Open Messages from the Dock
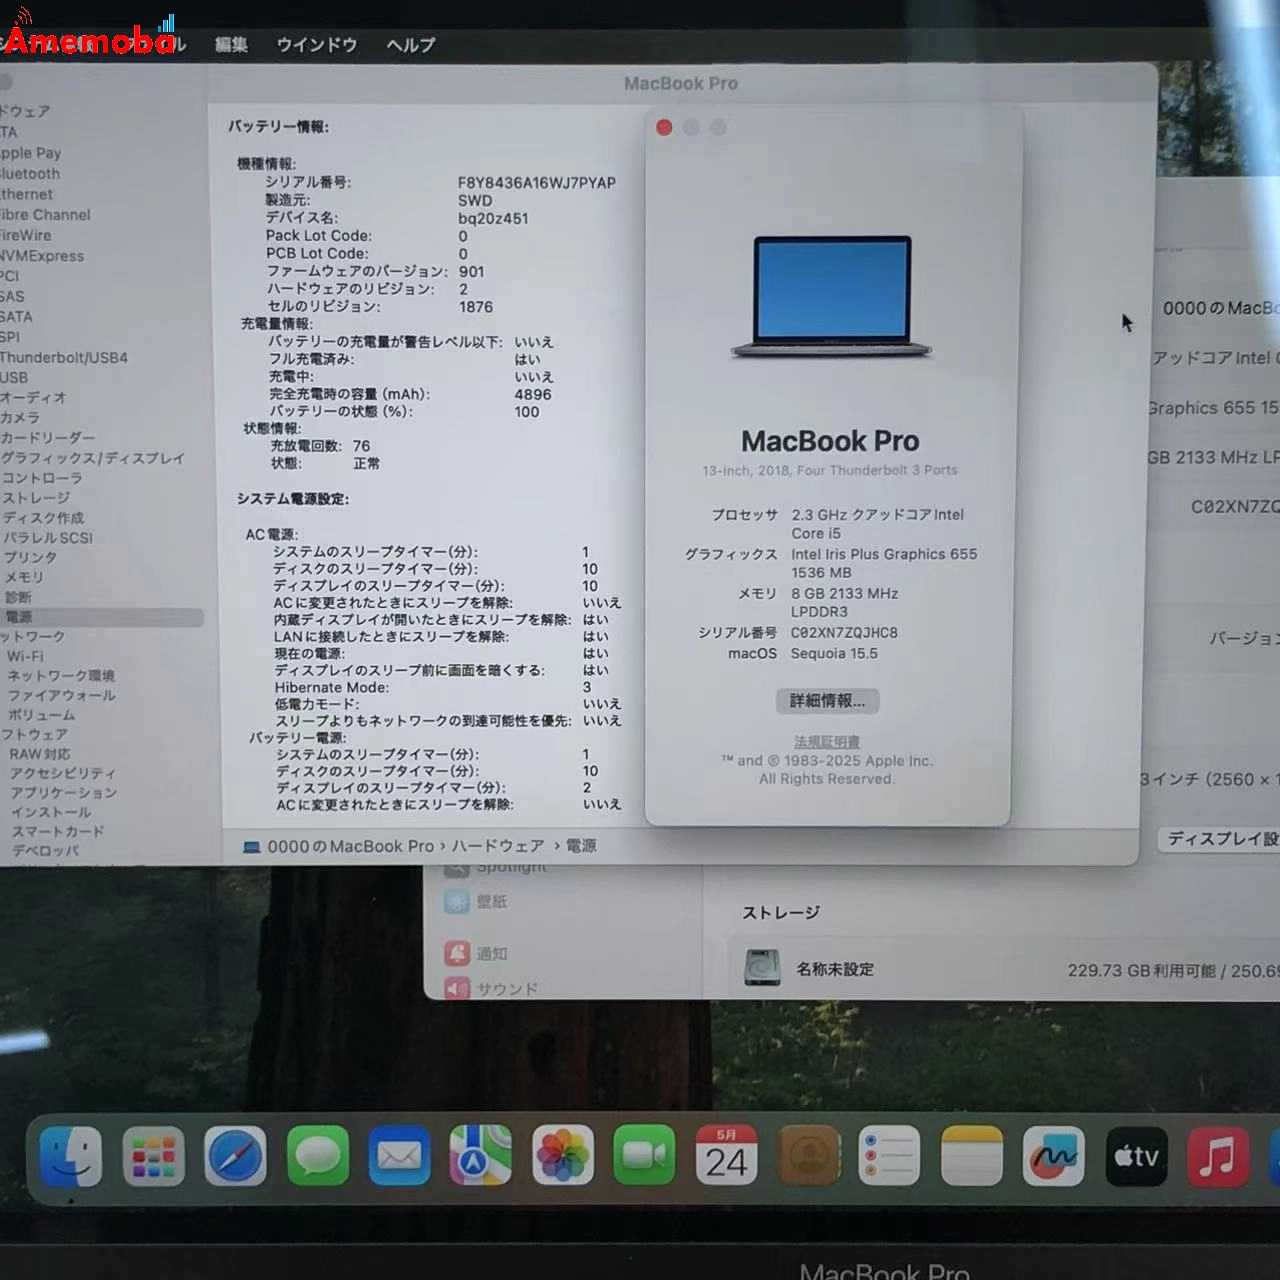 [318, 1157]
